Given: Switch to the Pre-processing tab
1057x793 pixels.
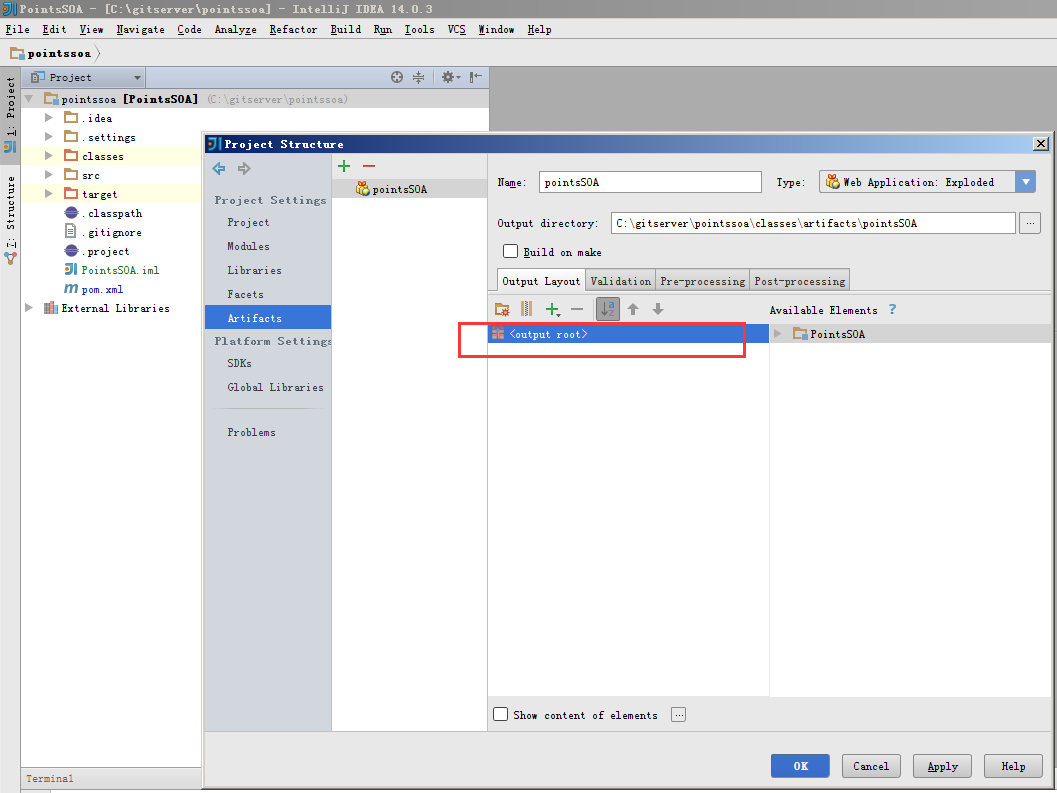Looking at the screenshot, I should pos(702,281).
